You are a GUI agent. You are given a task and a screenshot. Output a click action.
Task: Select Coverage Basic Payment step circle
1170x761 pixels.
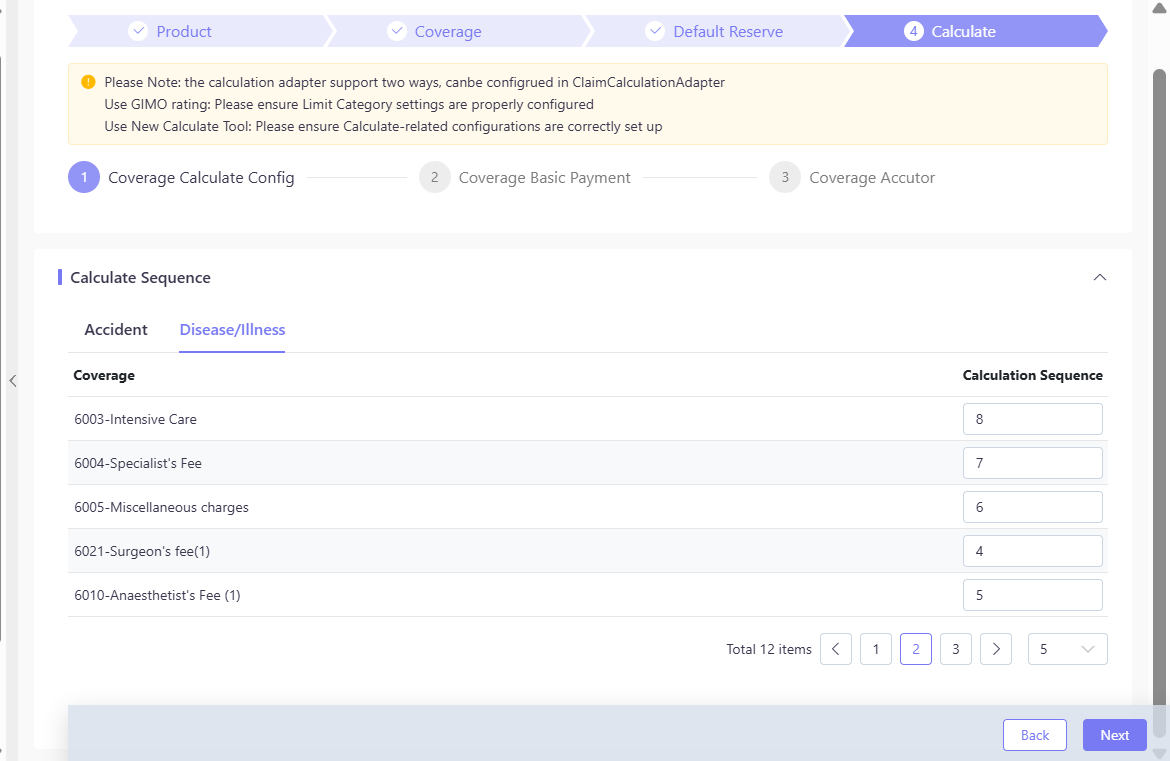[434, 178]
